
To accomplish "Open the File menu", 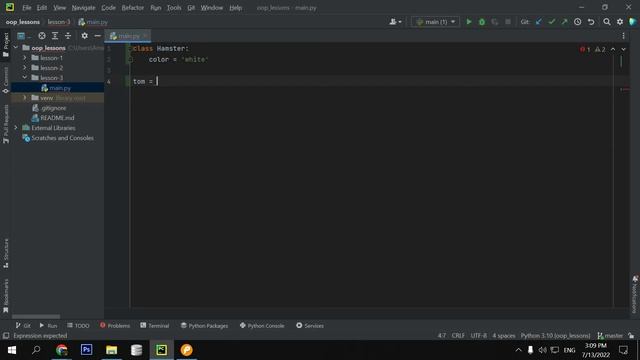I will click(x=27, y=8).
